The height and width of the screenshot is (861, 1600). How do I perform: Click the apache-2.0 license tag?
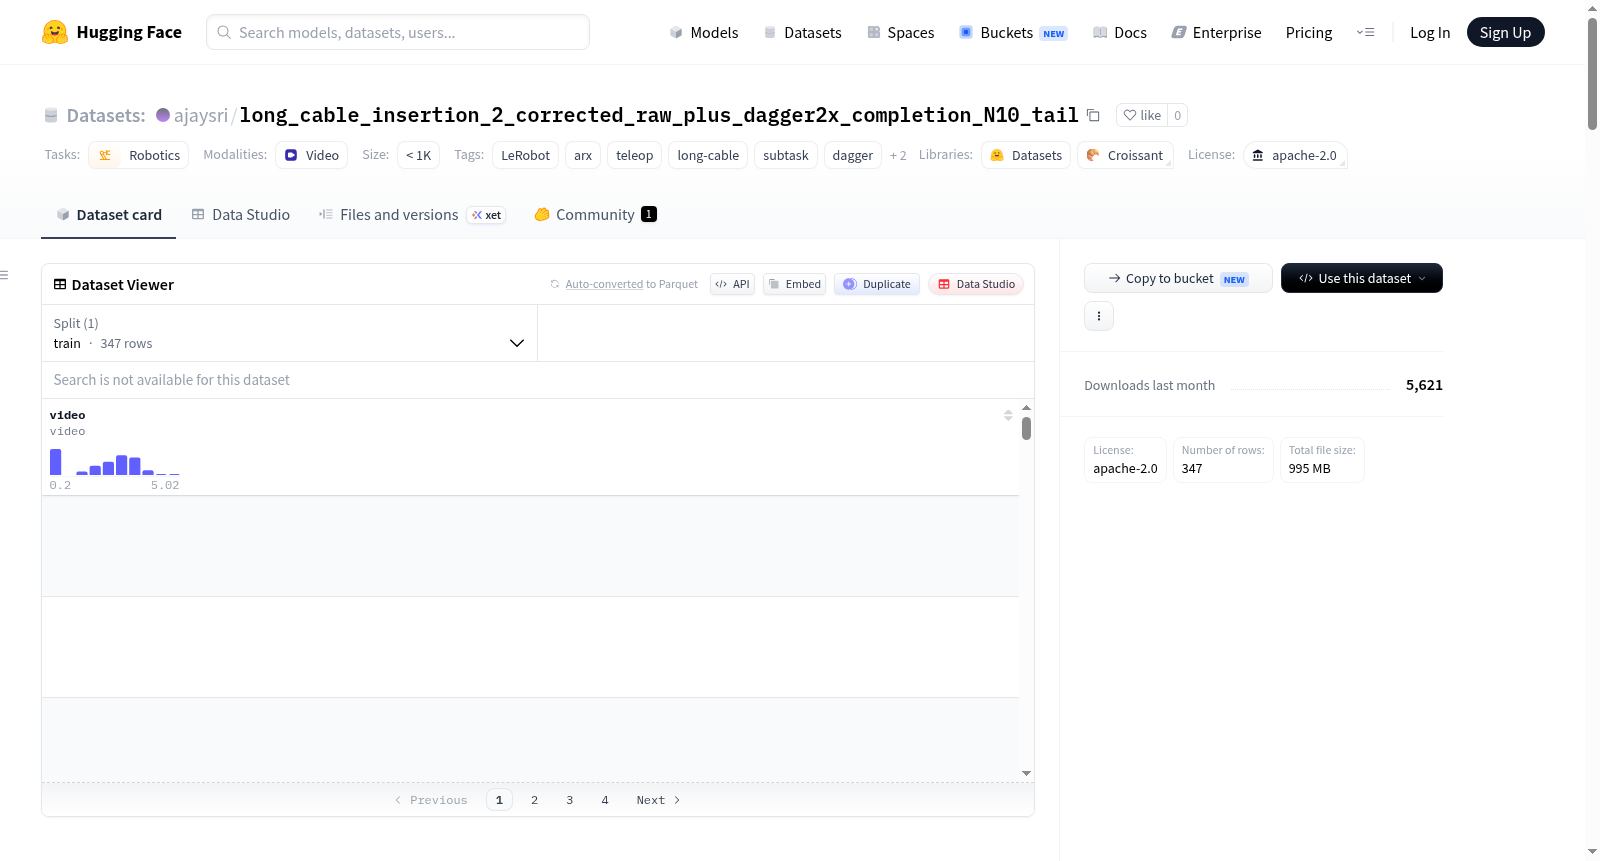tap(1295, 155)
